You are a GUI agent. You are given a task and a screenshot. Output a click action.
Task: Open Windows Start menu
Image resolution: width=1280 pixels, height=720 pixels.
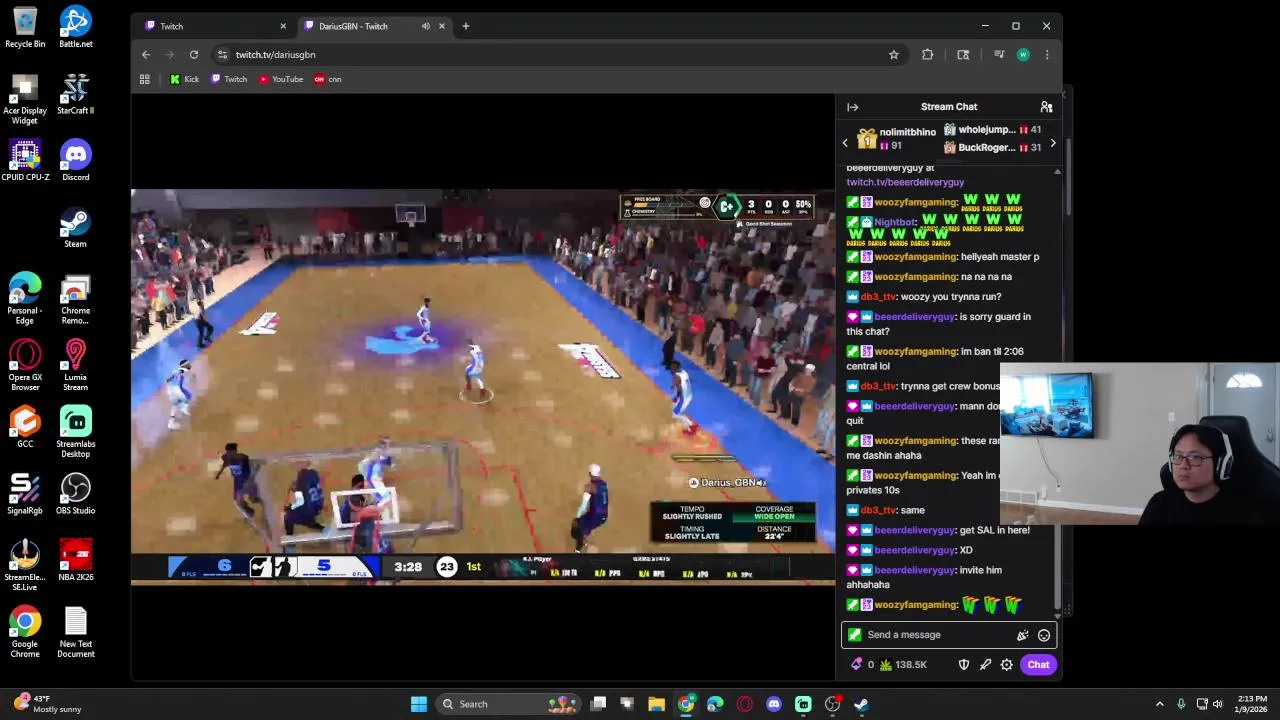tap(419, 704)
